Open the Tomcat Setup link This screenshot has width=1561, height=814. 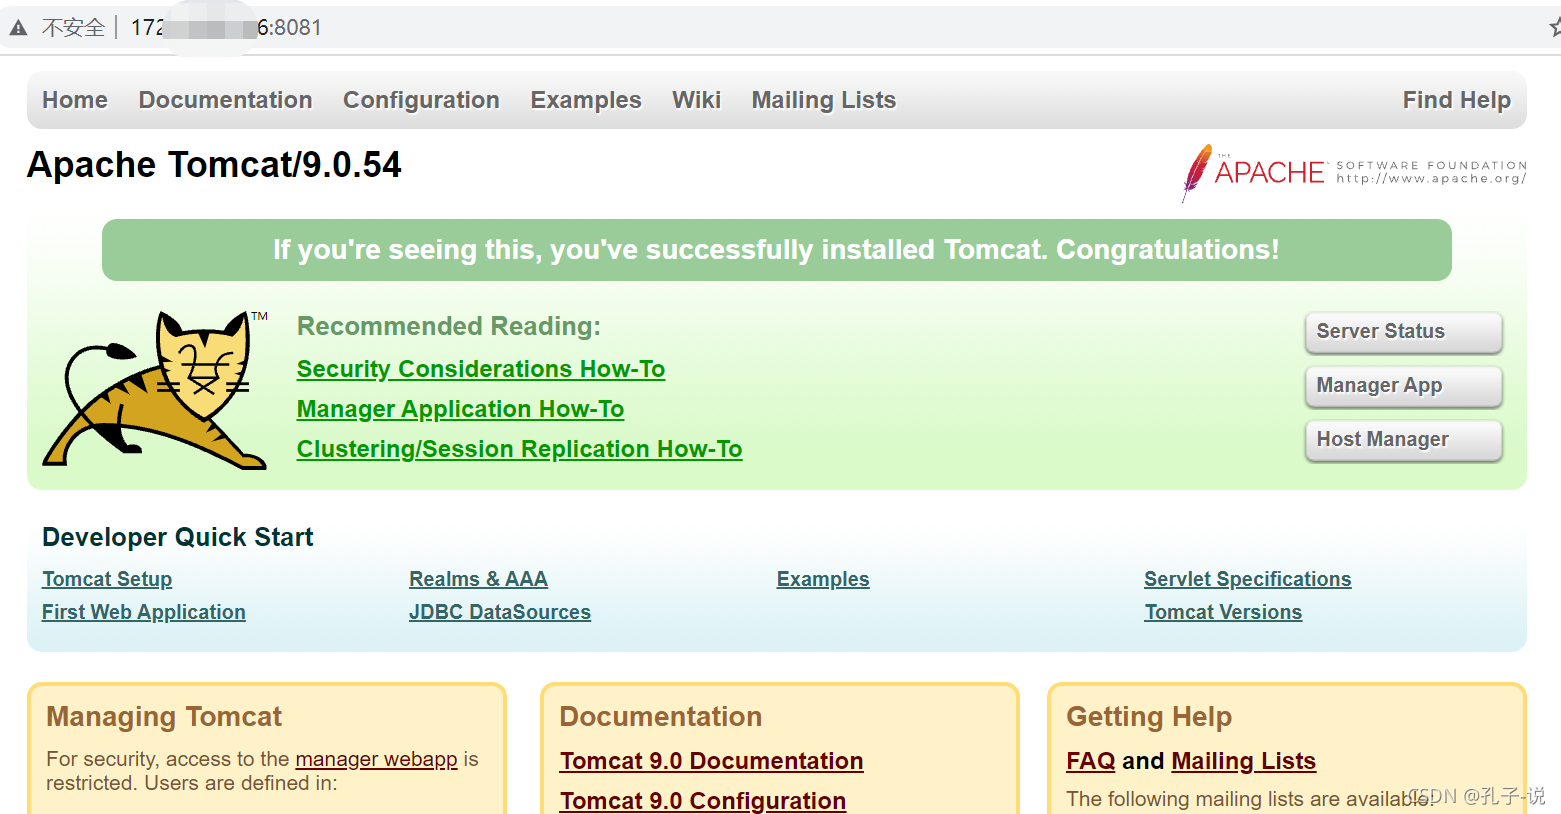click(107, 579)
